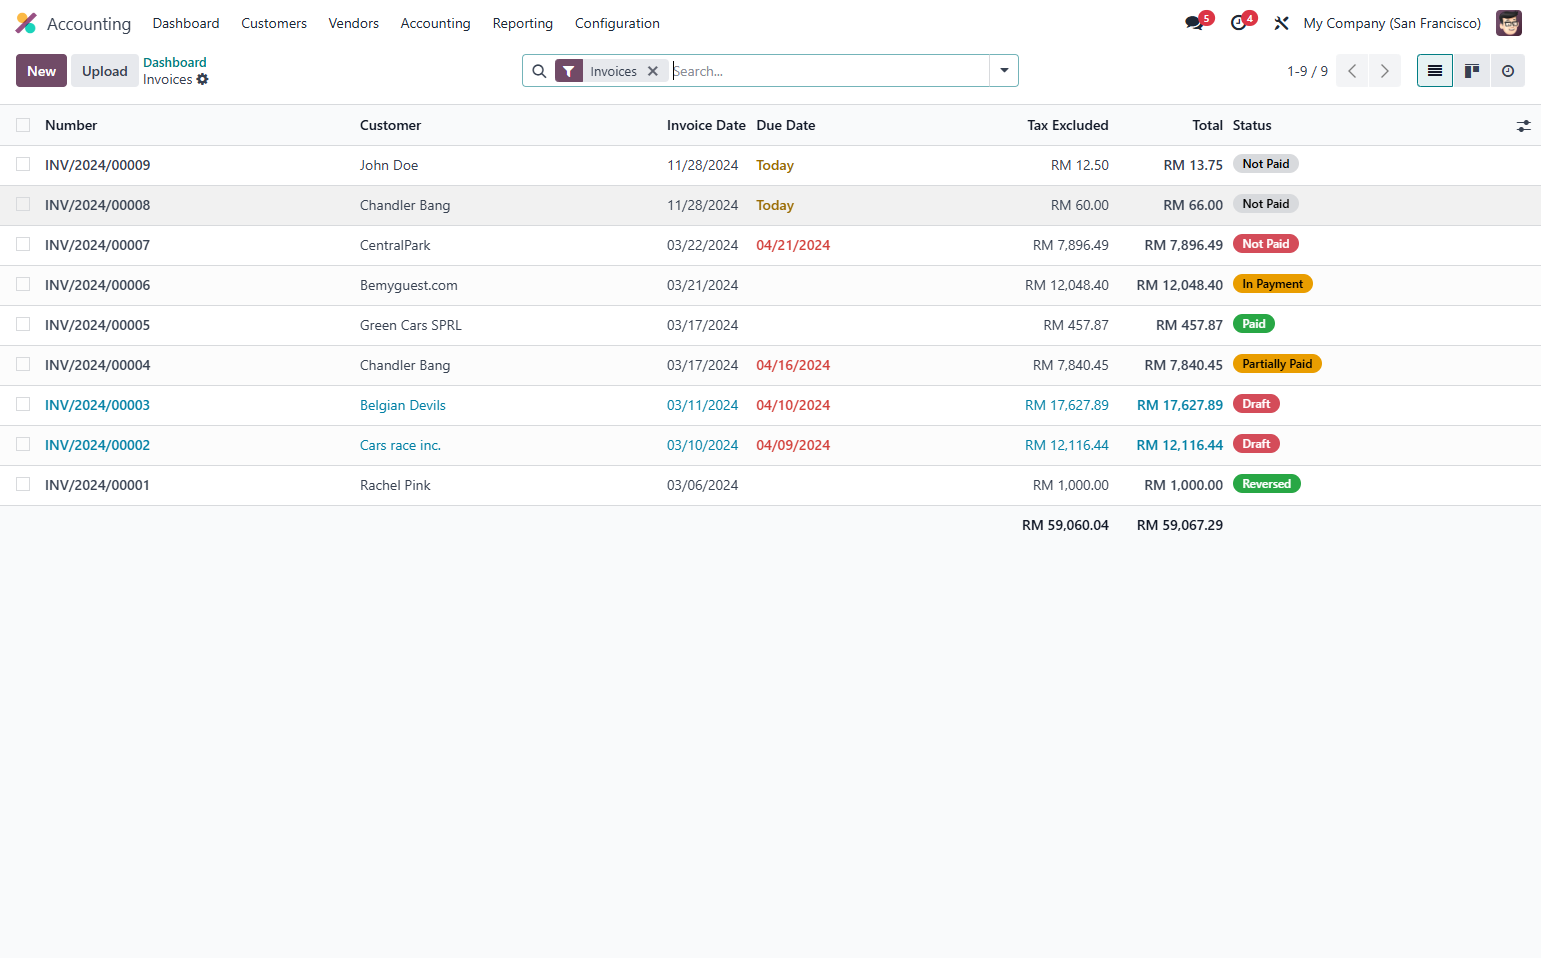Open the debug tools wrench icon
Viewport: 1541px width, 958px height.
(x=1281, y=23)
